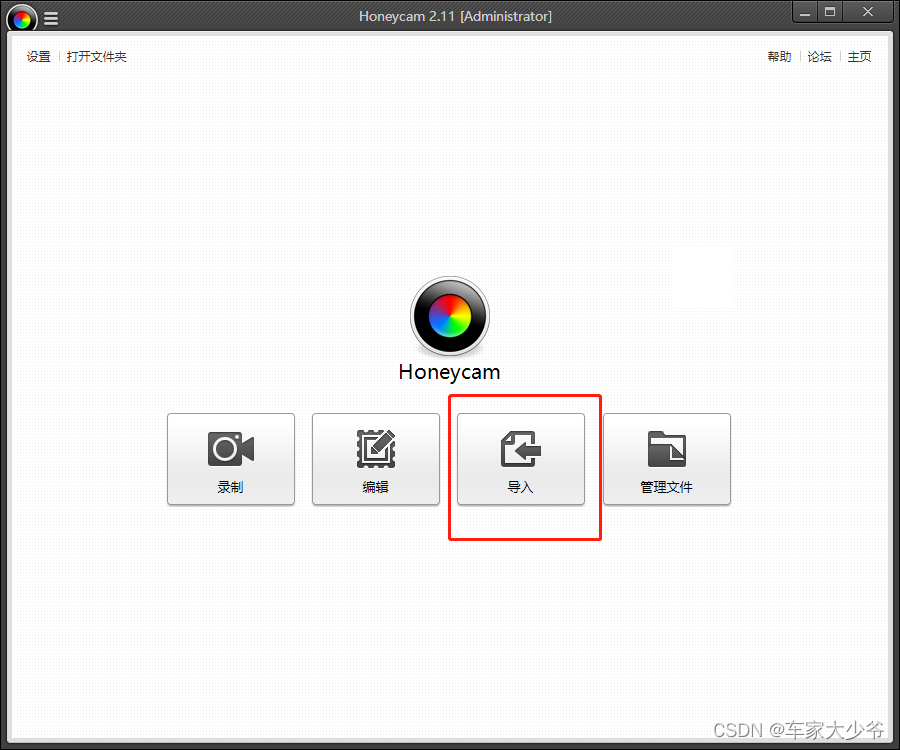Viewport: 900px width, 750px height.
Task: Open 管理文件 (Manage files) button
Action: [x=667, y=459]
